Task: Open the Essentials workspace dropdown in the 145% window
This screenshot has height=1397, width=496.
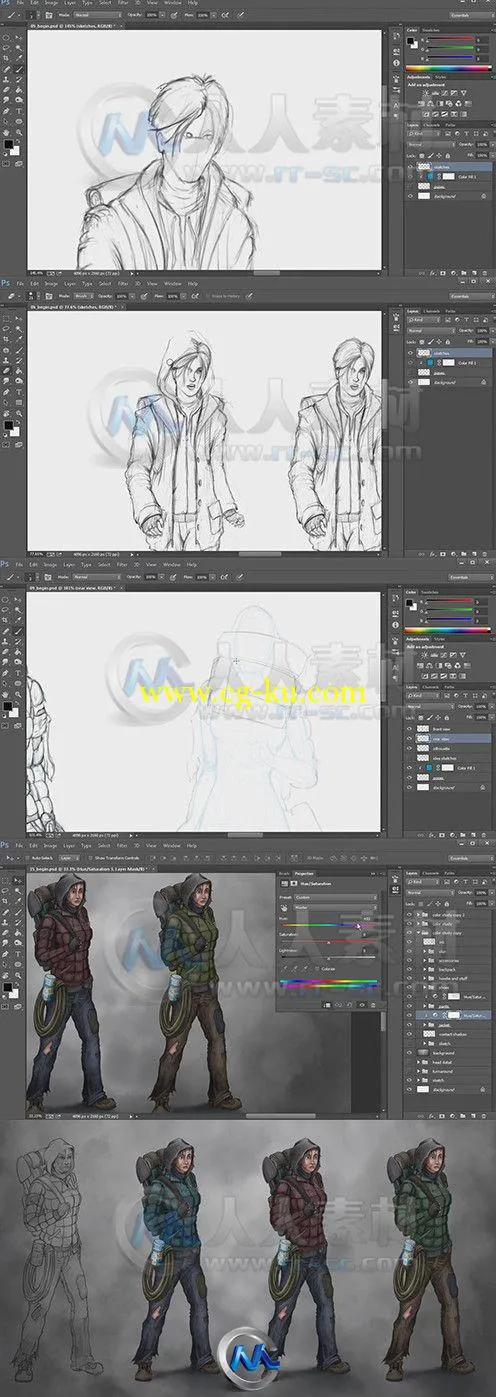Action: (471, 16)
